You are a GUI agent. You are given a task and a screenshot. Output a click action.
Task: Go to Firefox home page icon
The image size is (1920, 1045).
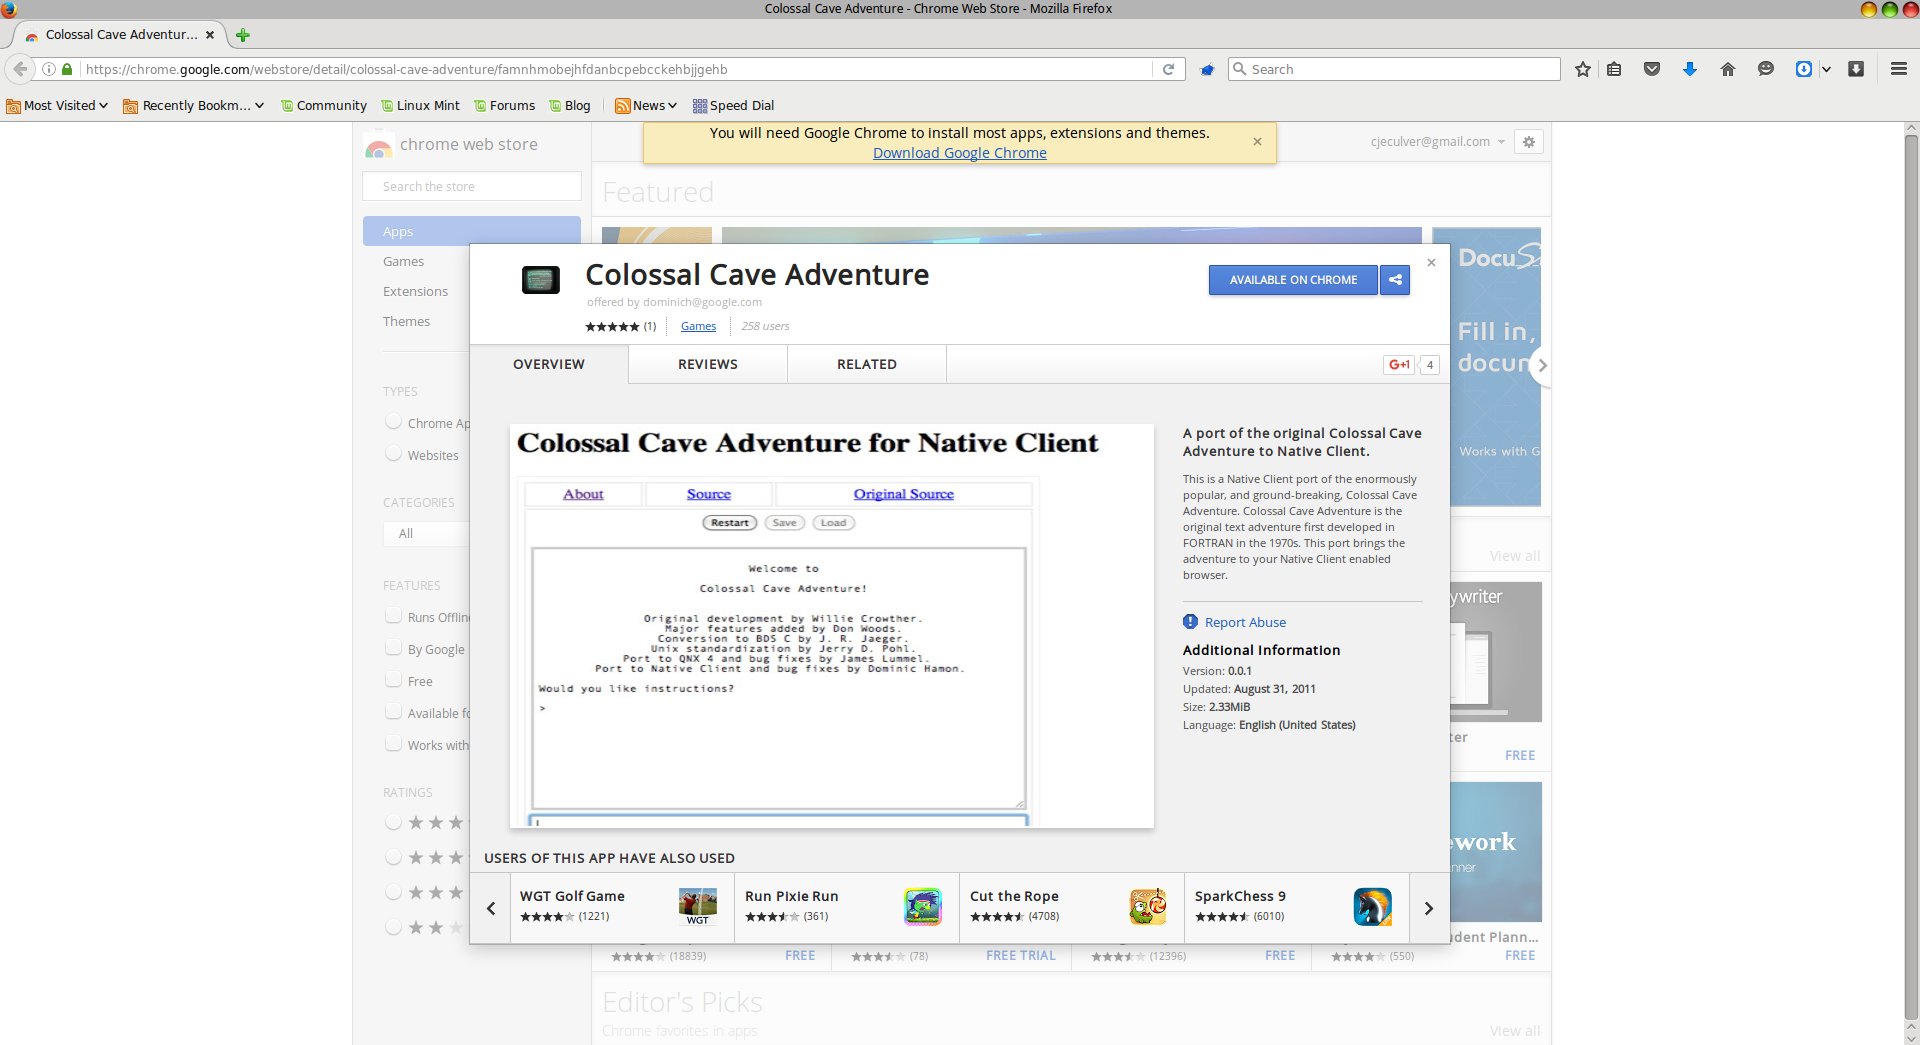coord(1727,69)
